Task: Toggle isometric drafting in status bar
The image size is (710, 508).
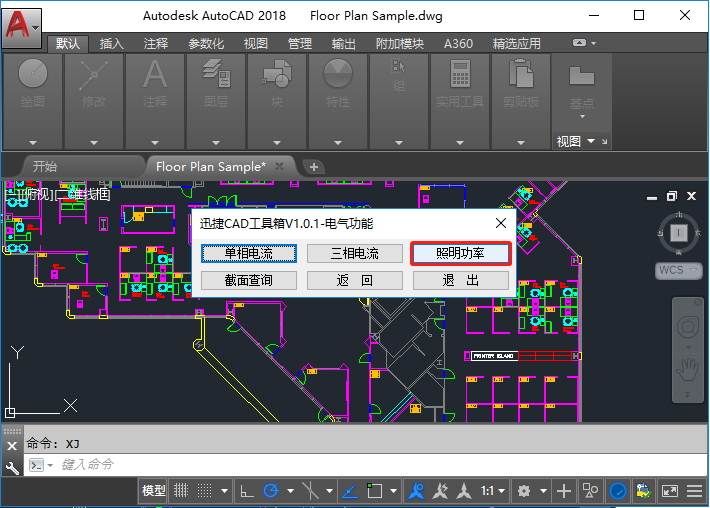Action: (310, 491)
